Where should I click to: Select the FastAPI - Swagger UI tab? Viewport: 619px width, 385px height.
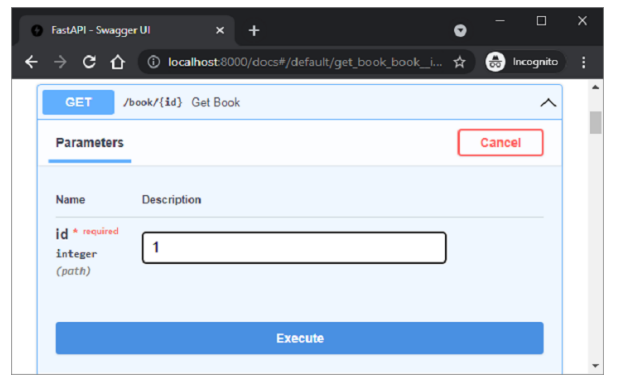pos(127,30)
